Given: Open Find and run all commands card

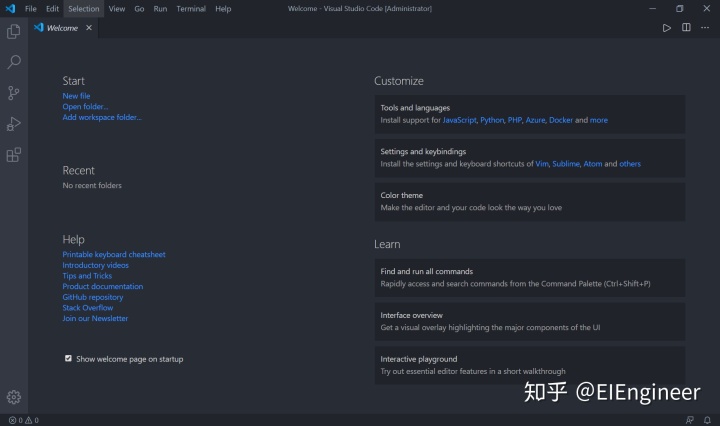Looking at the screenshot, I should 530,278.
